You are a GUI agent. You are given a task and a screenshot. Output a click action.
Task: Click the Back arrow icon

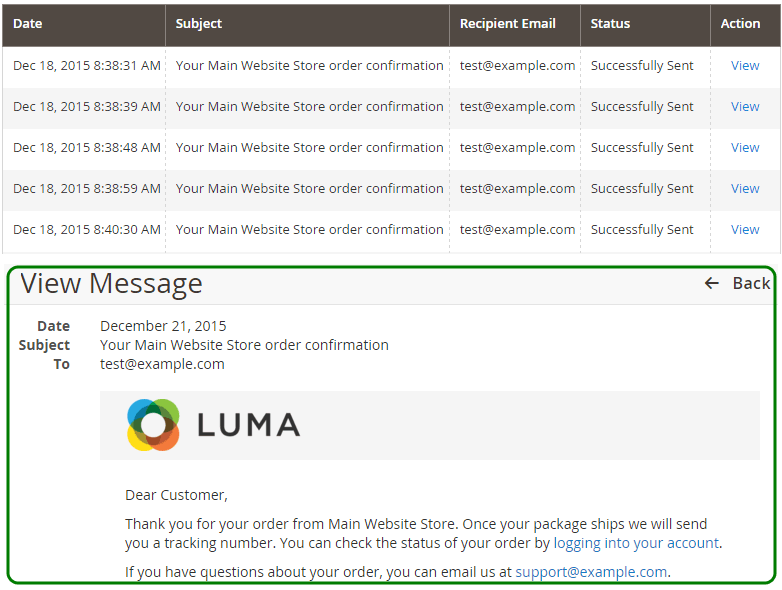pos(712,283)
